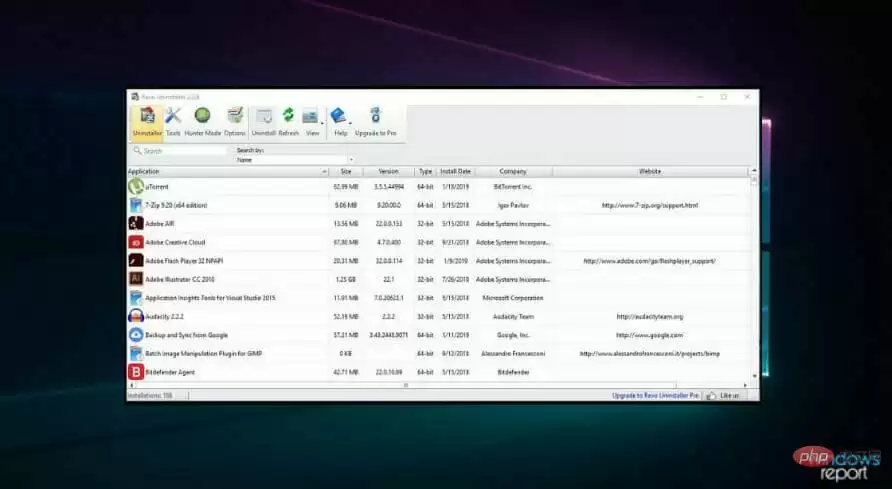Select the Adobe Illustrator CC icon
This screenshot has width=892, height=489.
[x=136, y=279]
